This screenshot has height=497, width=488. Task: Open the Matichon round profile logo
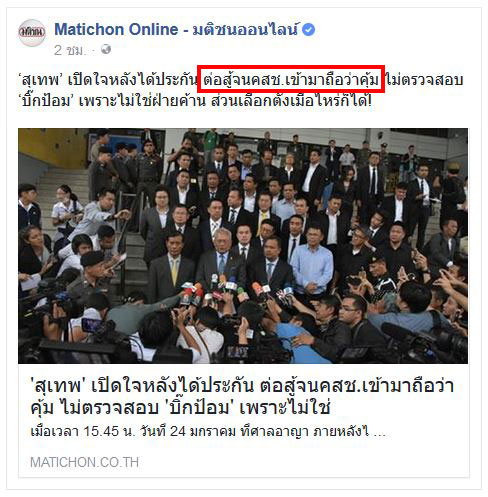[x=32, y=32]
